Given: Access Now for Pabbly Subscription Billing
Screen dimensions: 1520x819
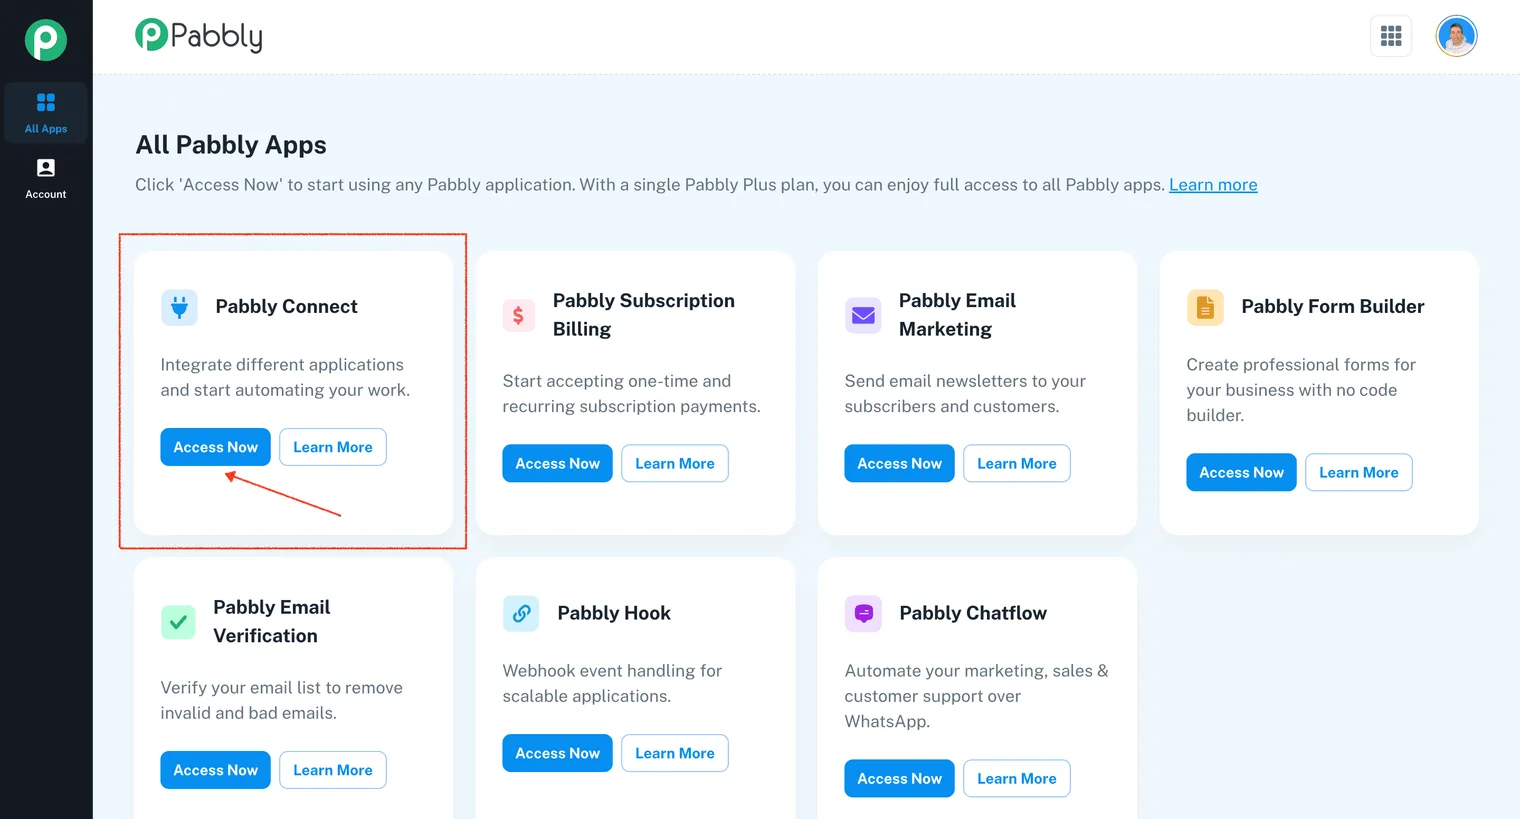Looking at the screenshot, I should pos(557,463).
